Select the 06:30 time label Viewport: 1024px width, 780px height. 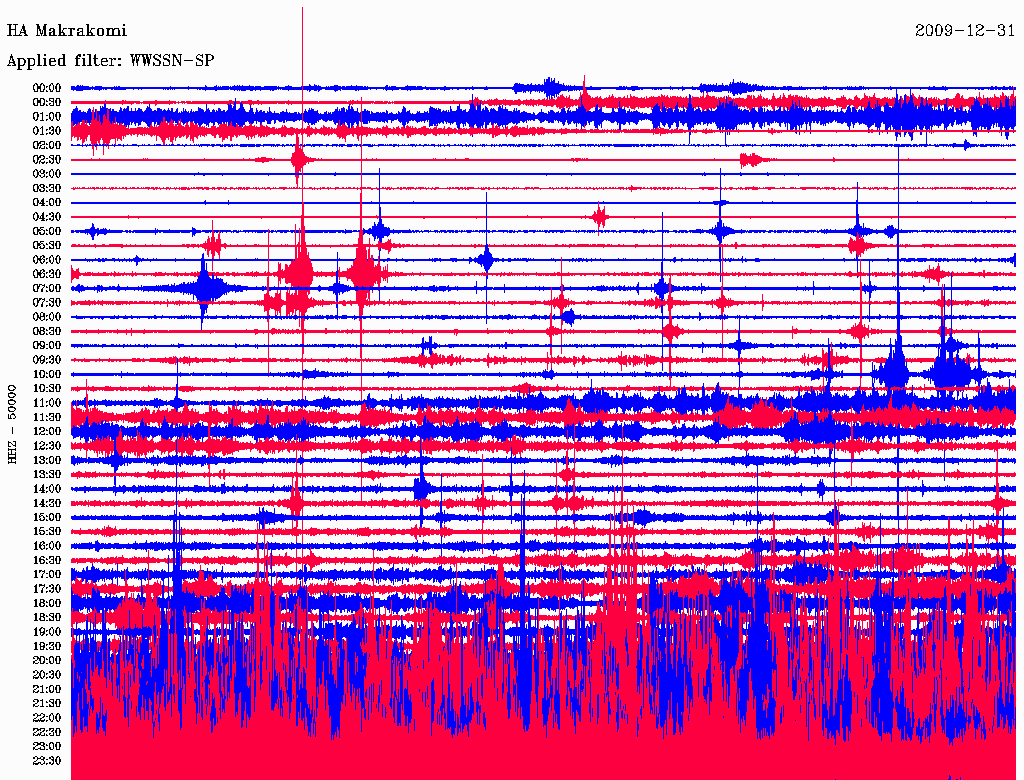47,274
